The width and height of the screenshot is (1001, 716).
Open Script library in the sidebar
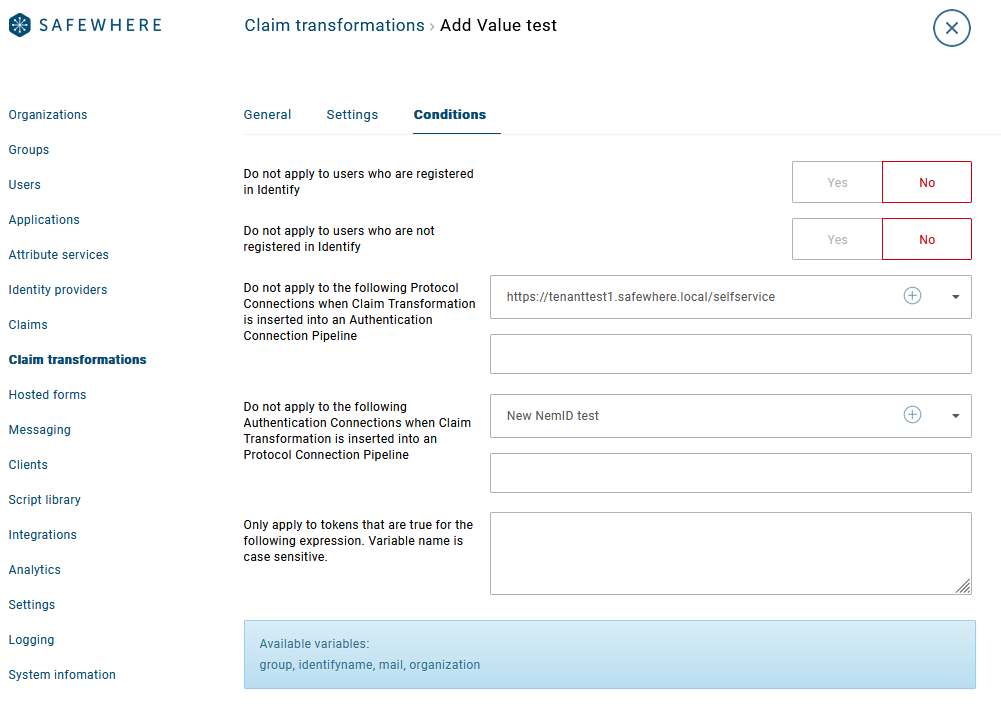pyautogui.click(x=45, y=500)
